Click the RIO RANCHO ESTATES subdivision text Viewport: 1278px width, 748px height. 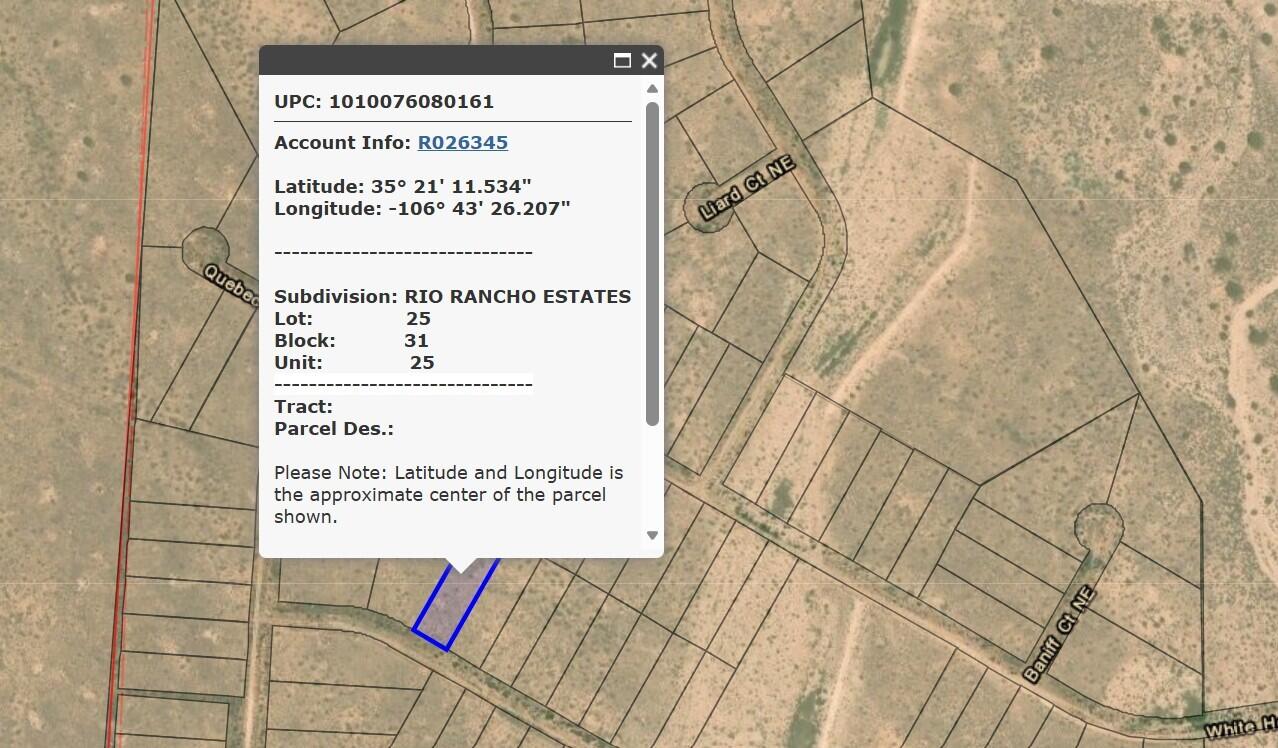coord(517,296)
